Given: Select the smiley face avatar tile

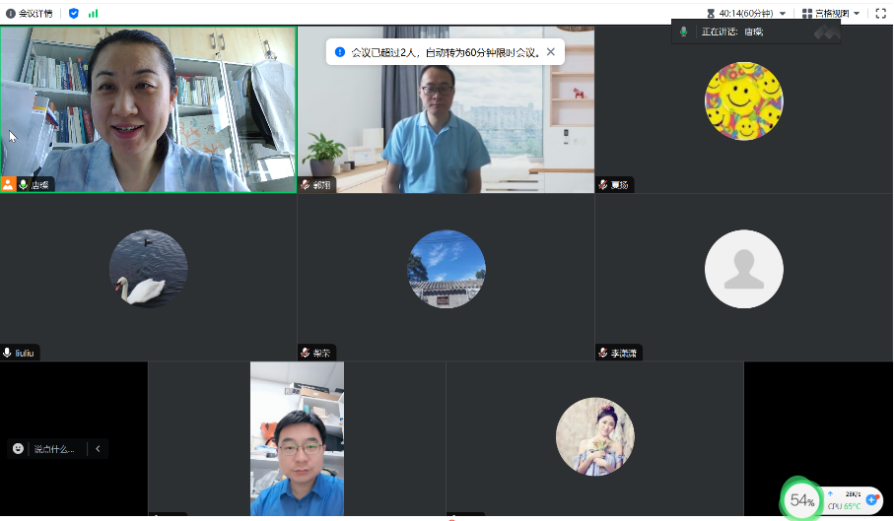Looking at the screenshot, I should click(743, 101).
